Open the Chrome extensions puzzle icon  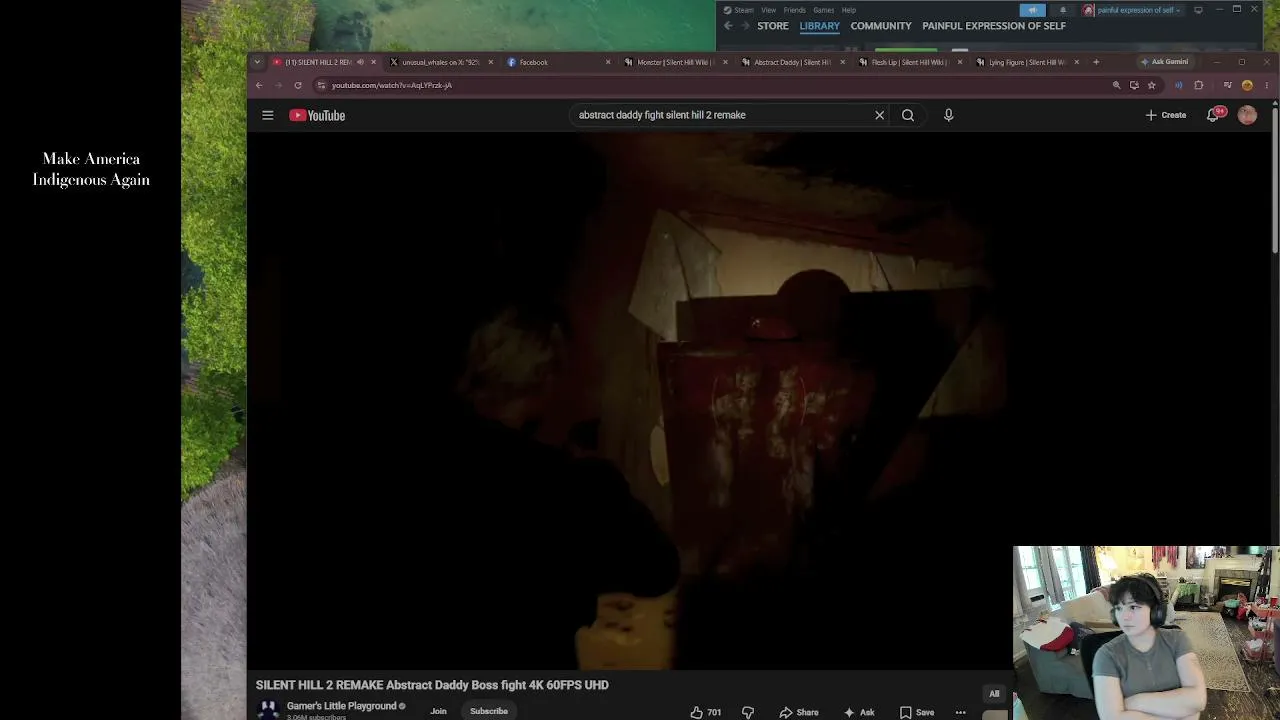click(x=1198, y=85)
